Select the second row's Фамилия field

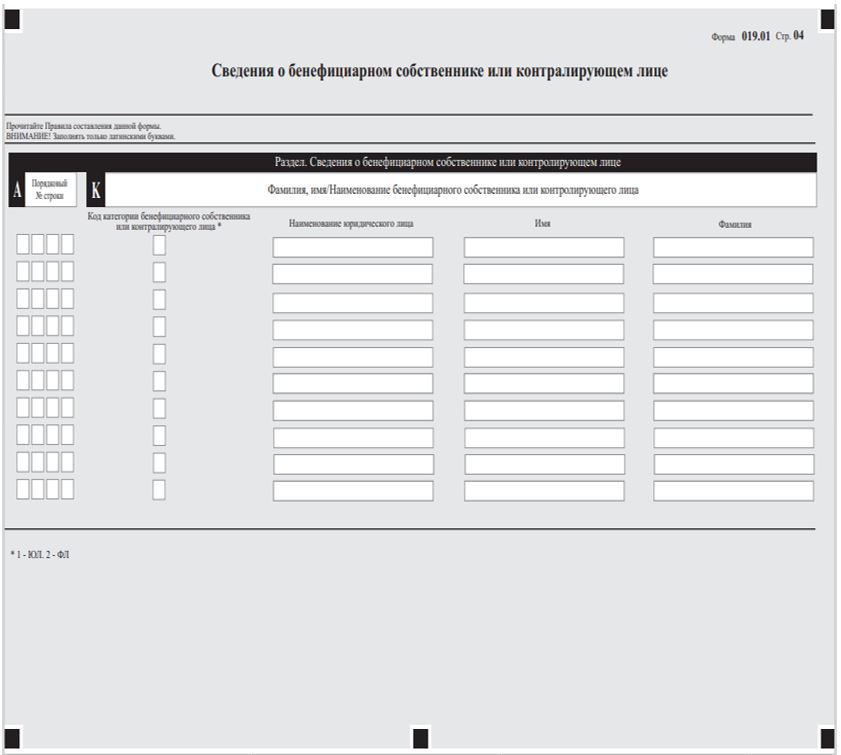[x=733, y=274]
